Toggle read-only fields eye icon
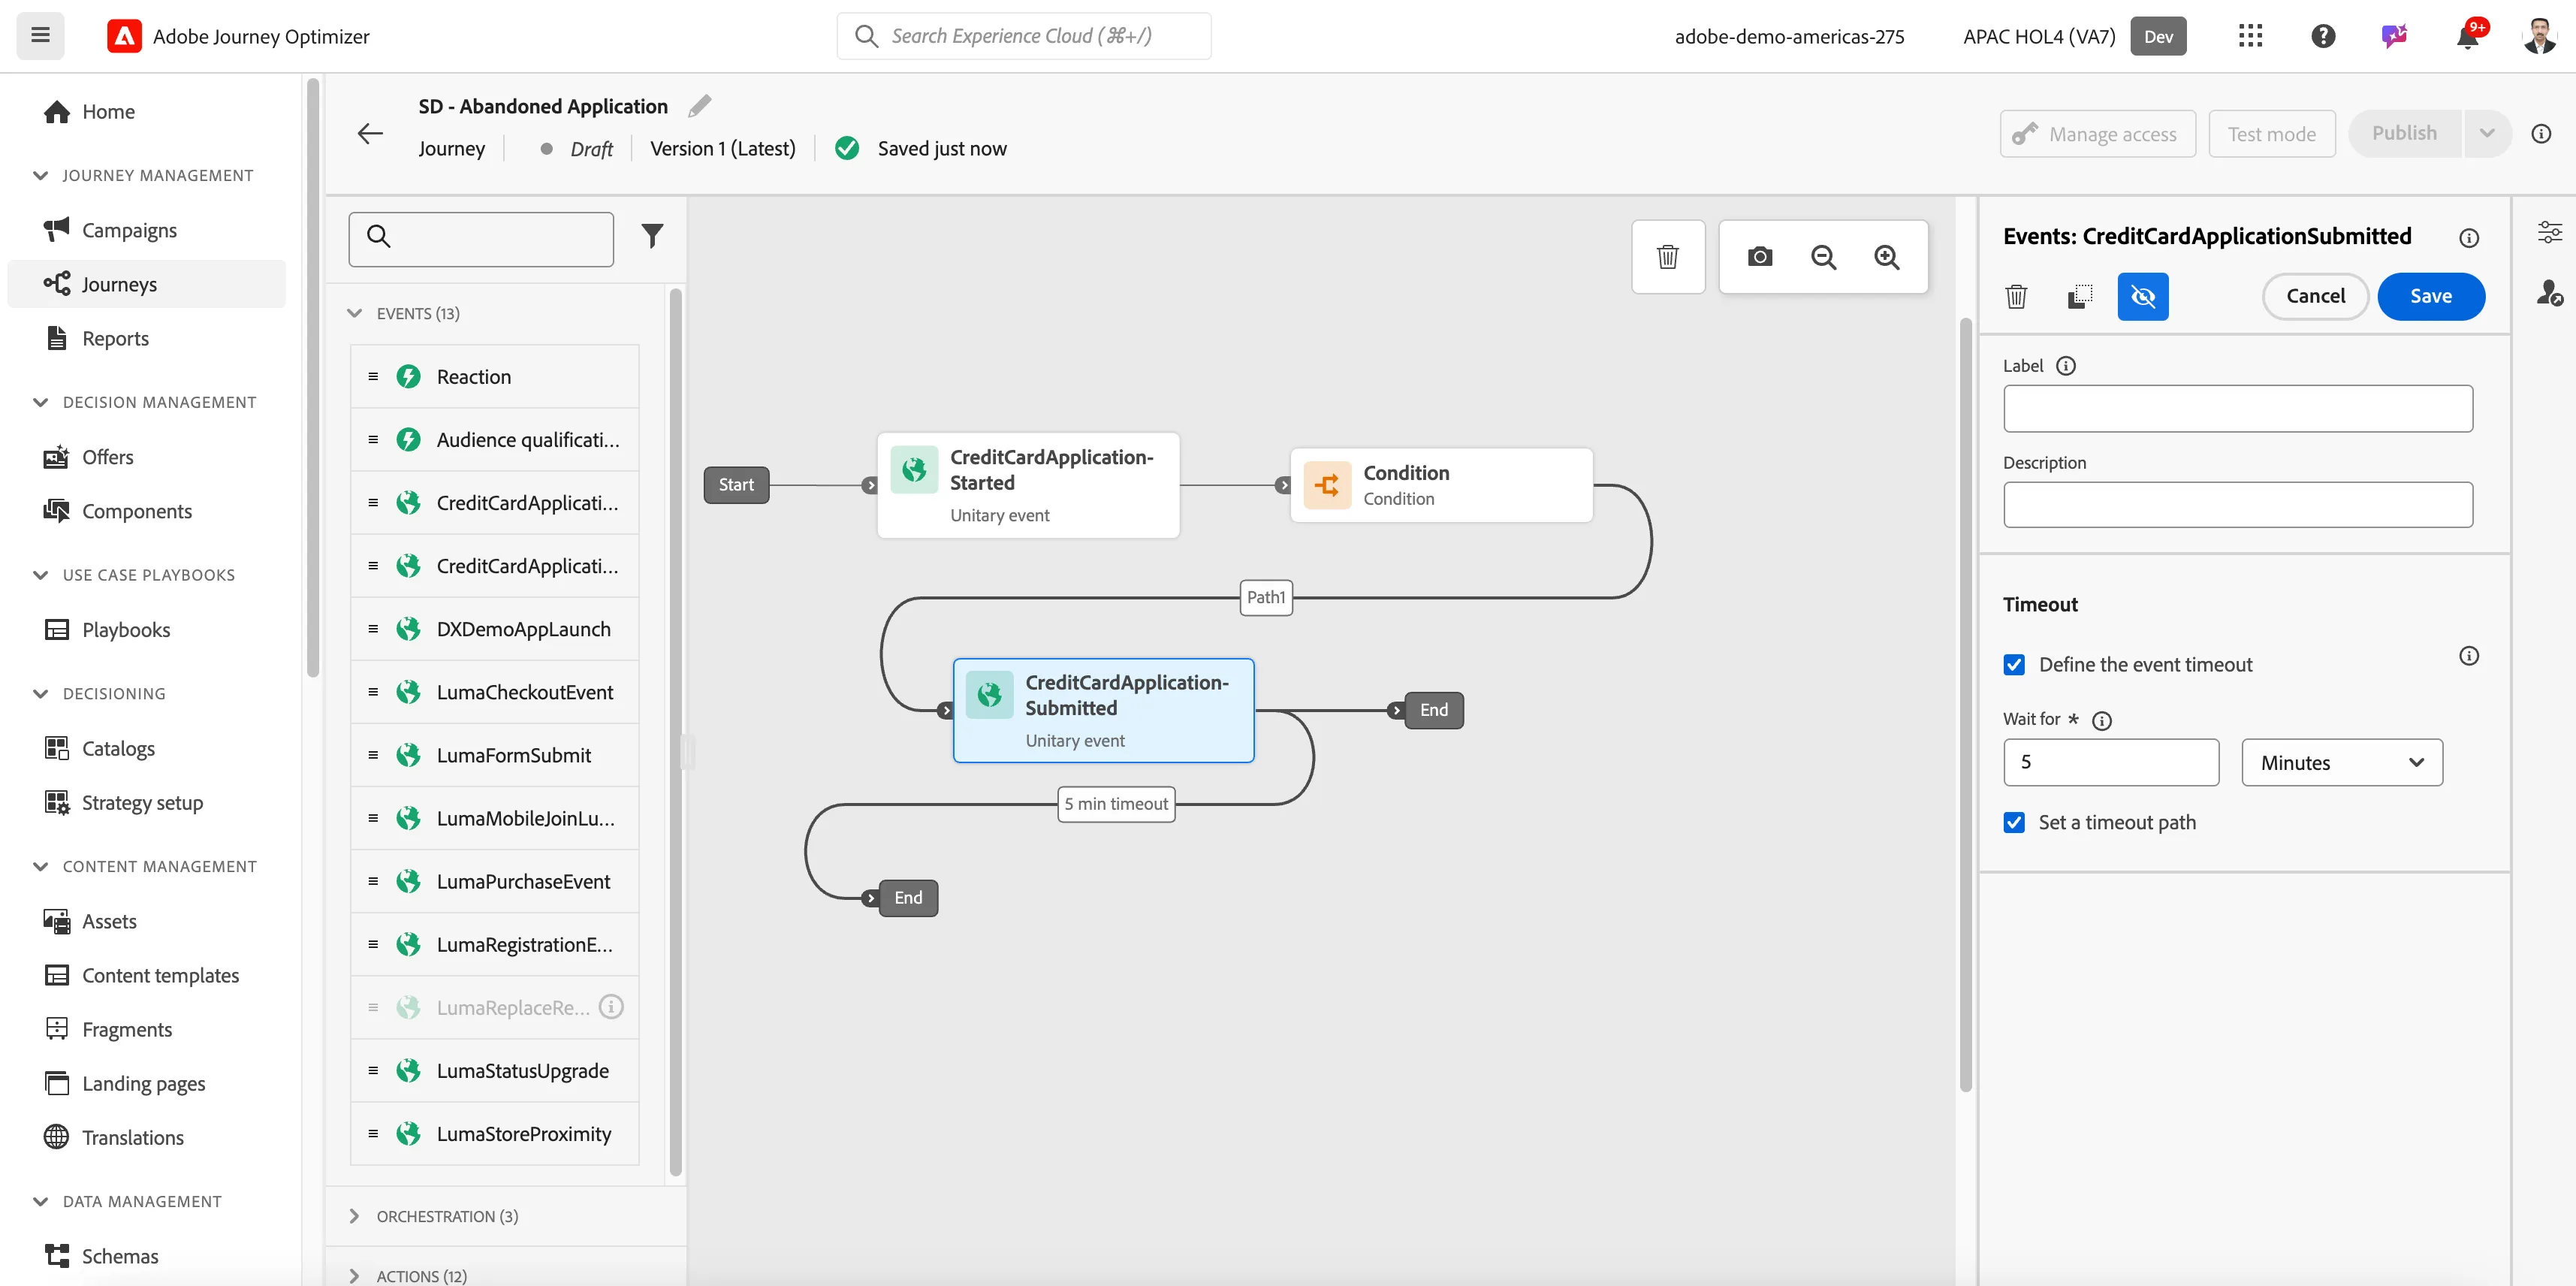2576x1286 pixels. (x=2142, y=296)
